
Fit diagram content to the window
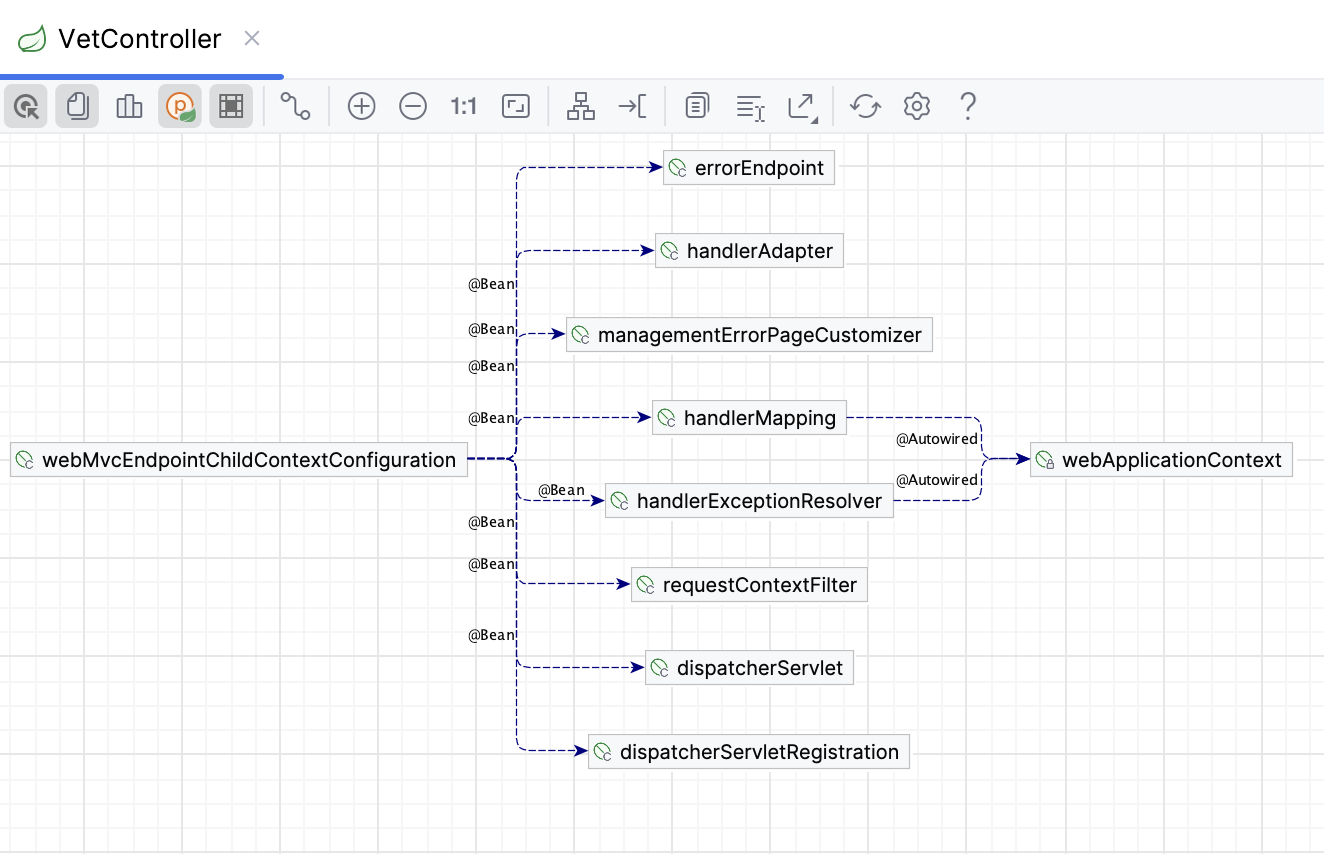pos(515,106)
